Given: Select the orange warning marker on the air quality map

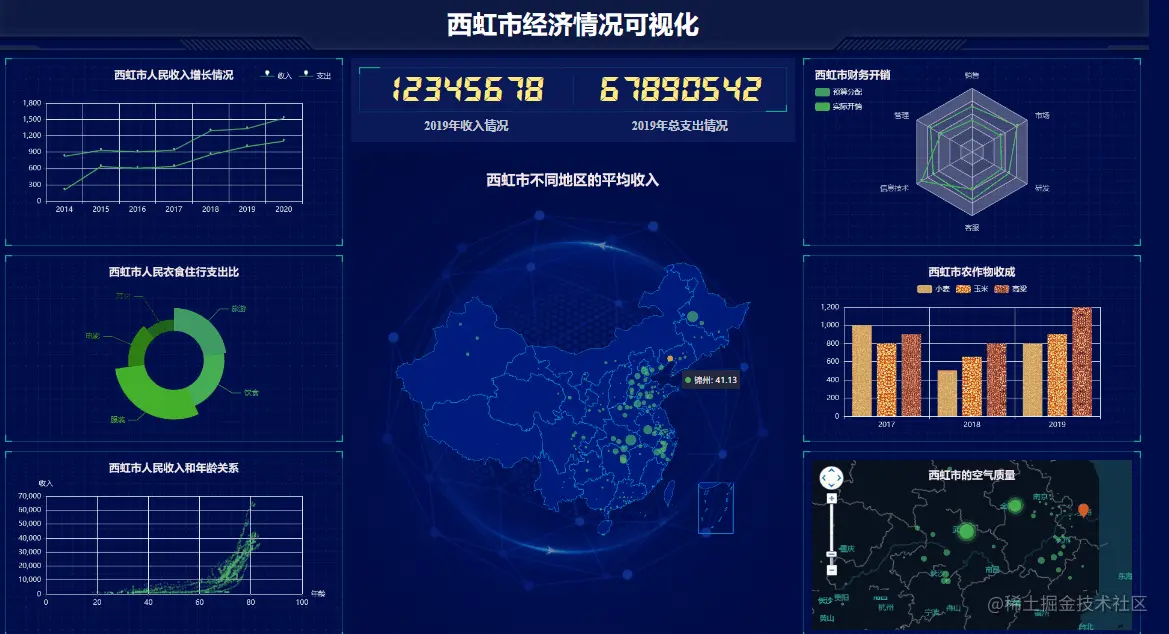Looking at the screenshot, I should (x=1083, y=508).
